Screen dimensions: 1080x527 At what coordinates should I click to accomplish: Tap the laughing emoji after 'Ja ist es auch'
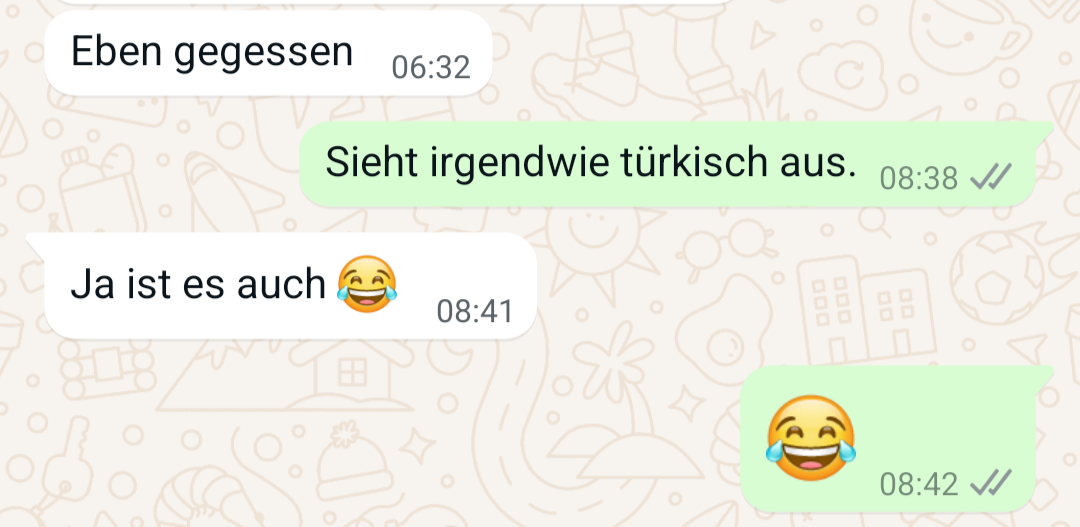coord(367,284)
